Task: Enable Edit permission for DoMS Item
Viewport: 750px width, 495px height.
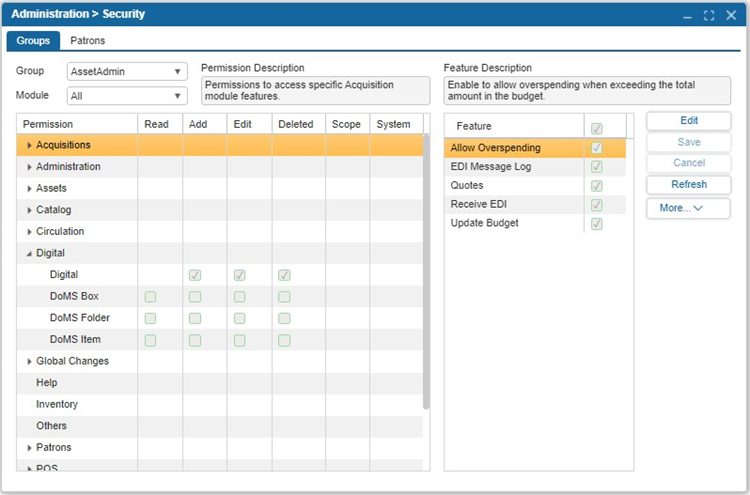Action: tap(240, 340)
